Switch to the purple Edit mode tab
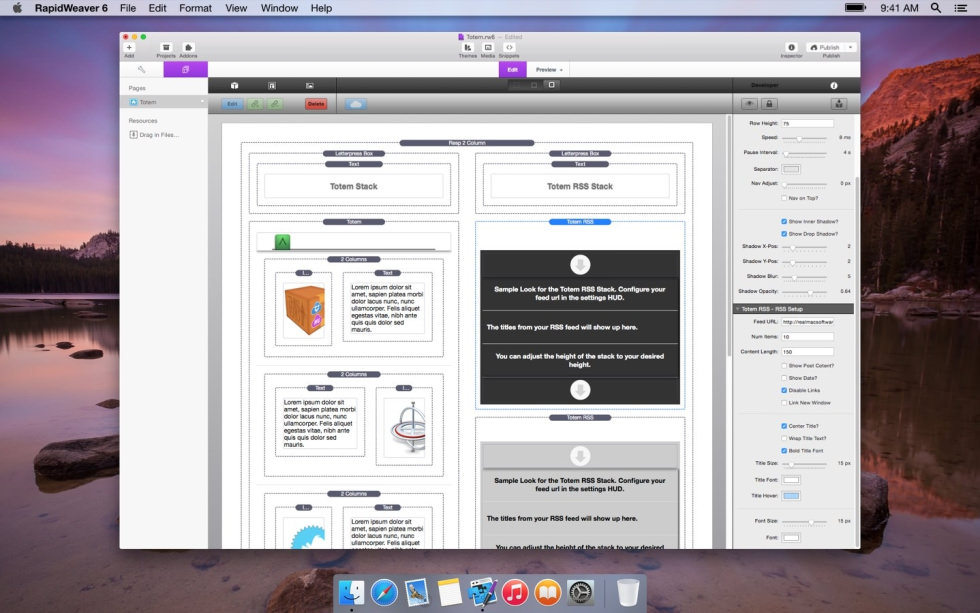This screenshot has height=613, width=980. click(x=512, y=69)
